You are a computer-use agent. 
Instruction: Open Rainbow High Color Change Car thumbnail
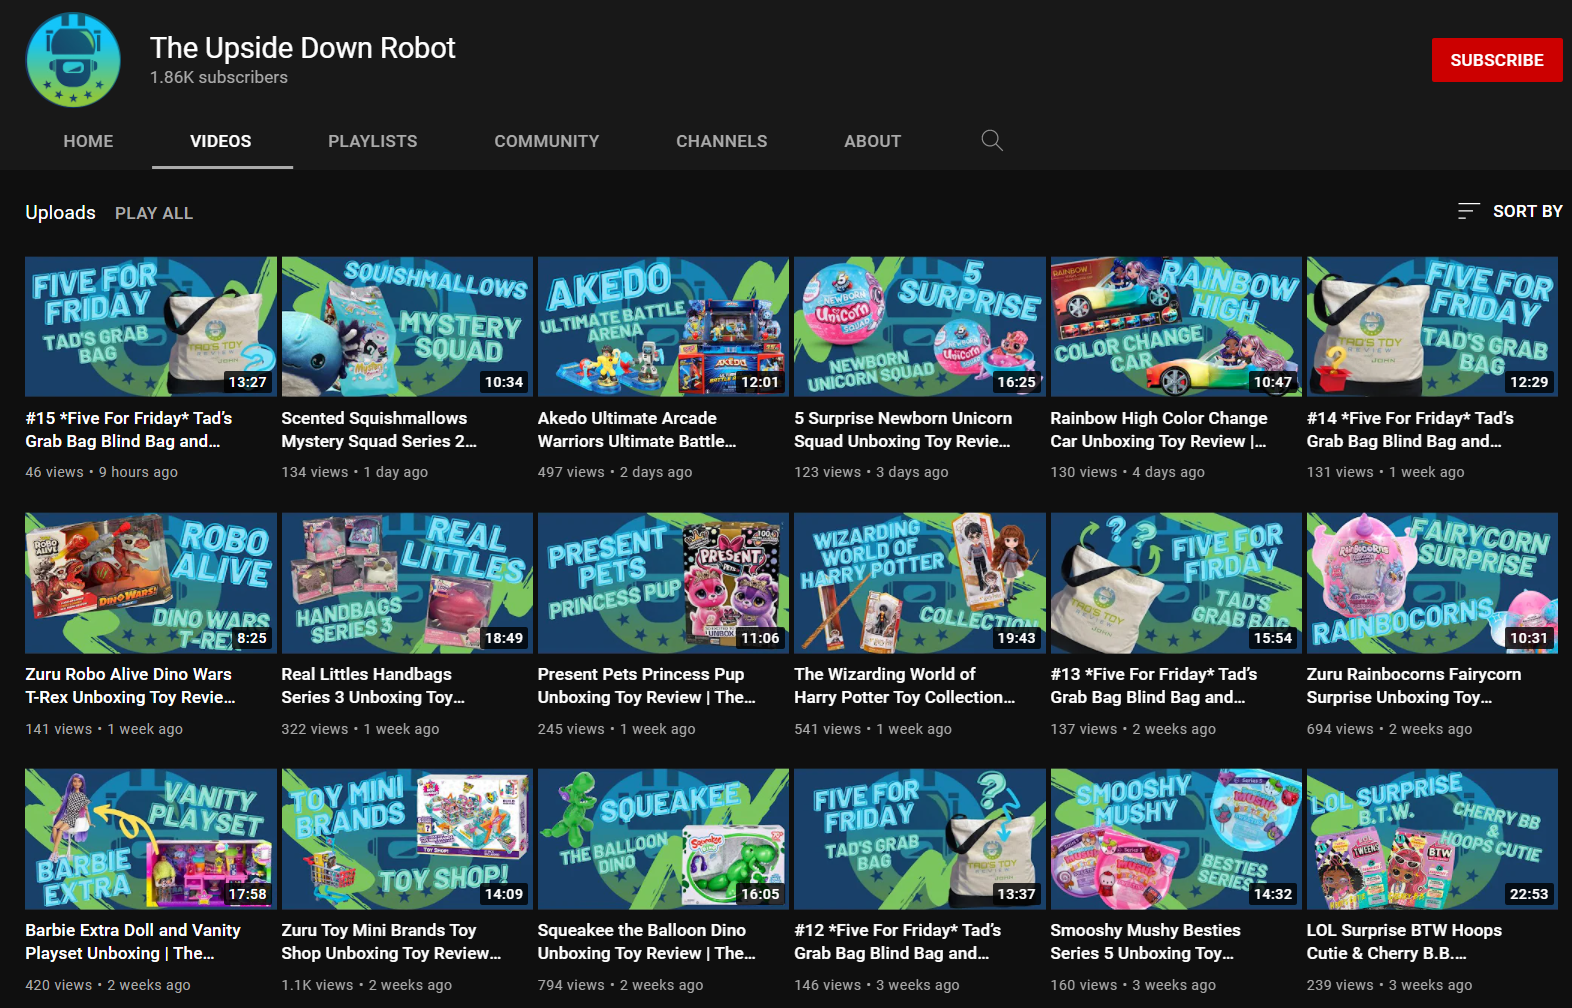coord(1176,326)
